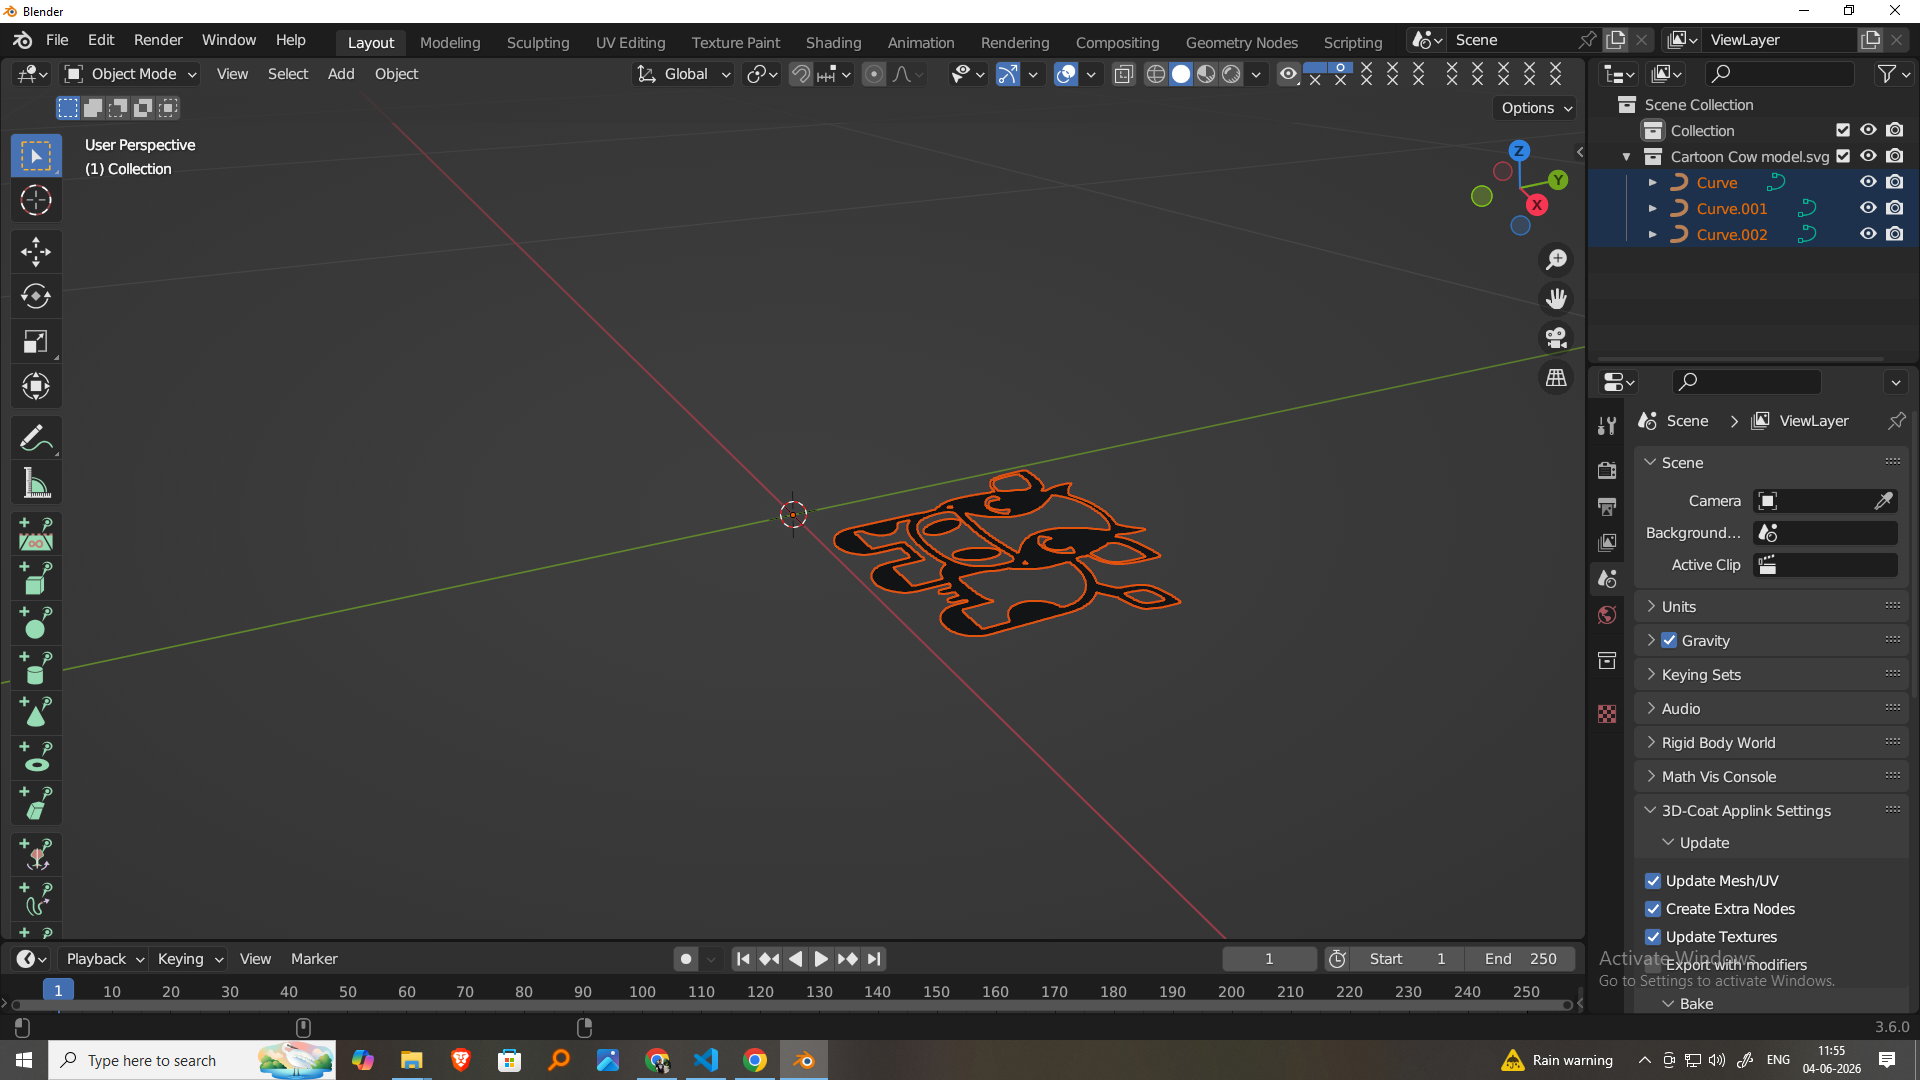This screenshot has height=1080, width=1920.
Task: Toggle X-ray mode
Action: coord(1124,74)
